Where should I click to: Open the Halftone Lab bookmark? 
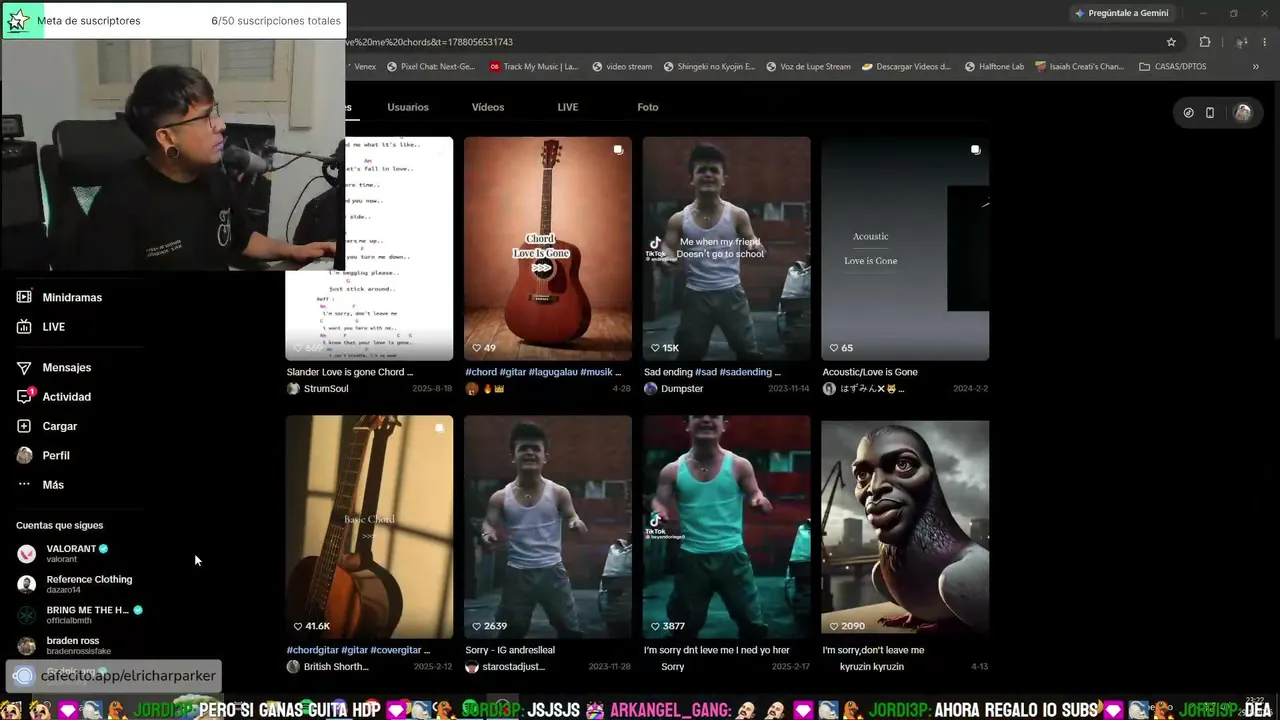pyautogui.click(x=995, y=67)
